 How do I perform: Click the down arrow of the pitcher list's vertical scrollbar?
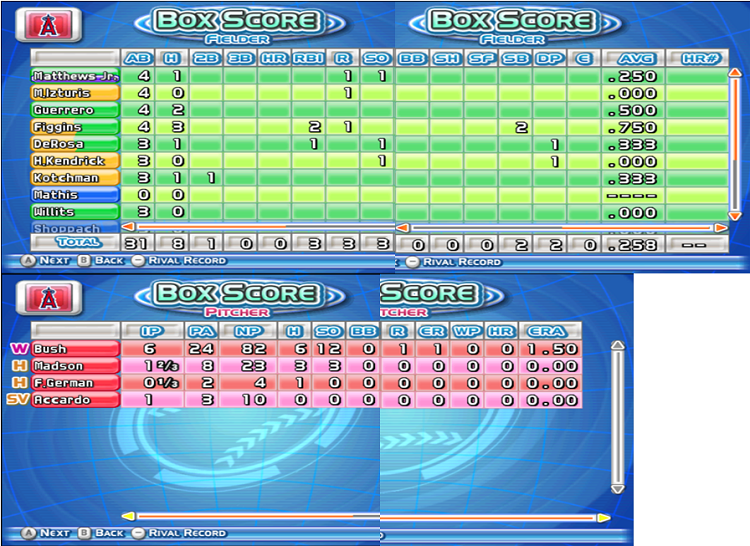pyautogui.click(x=618, y=489)
